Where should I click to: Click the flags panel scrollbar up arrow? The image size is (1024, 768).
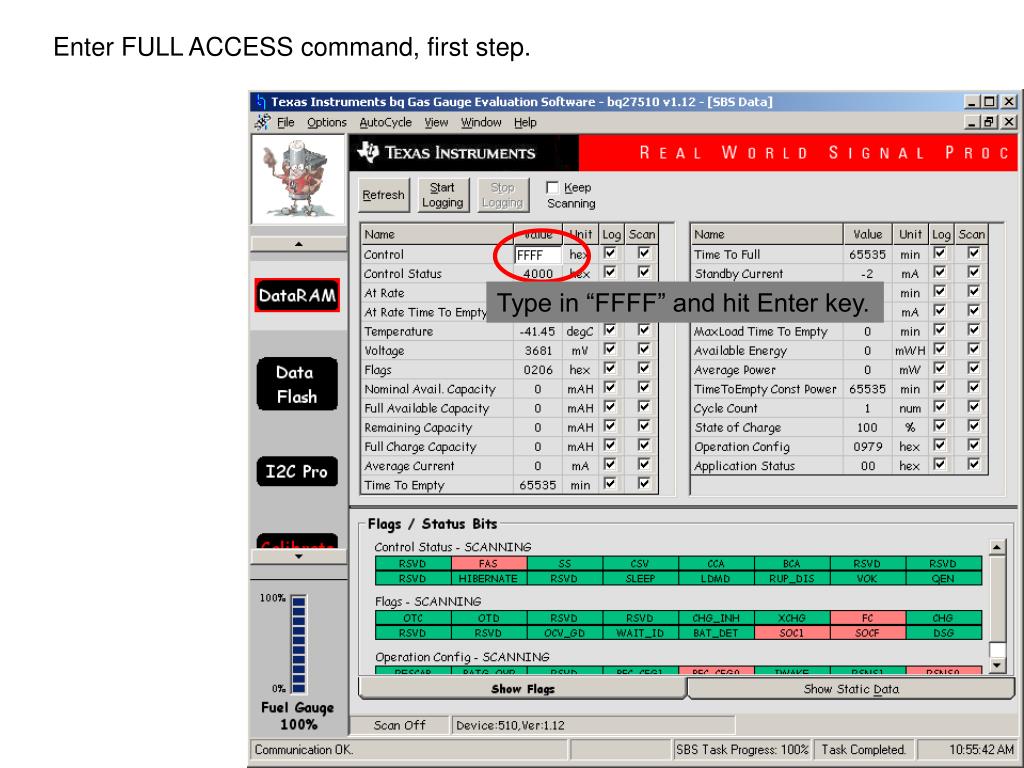click(x=997, y=547)
